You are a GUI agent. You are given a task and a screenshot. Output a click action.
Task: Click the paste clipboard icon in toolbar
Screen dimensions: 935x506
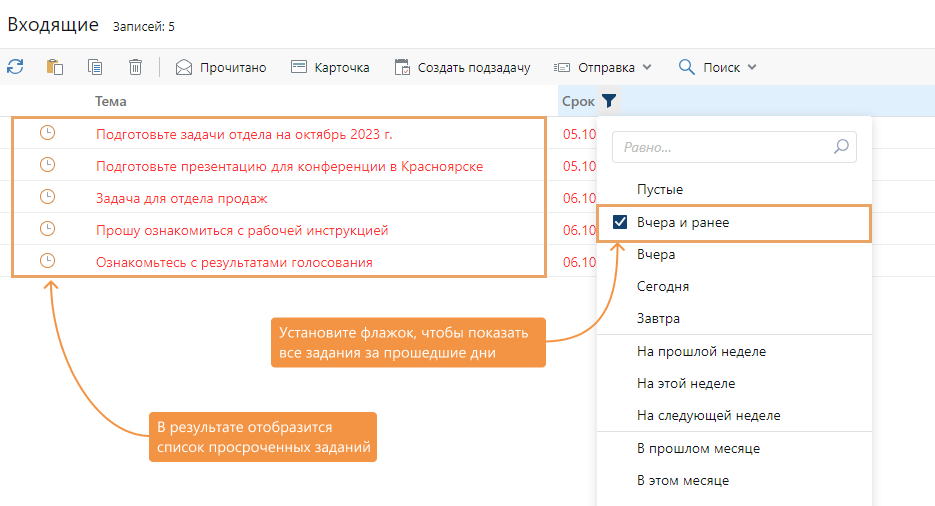55,67
